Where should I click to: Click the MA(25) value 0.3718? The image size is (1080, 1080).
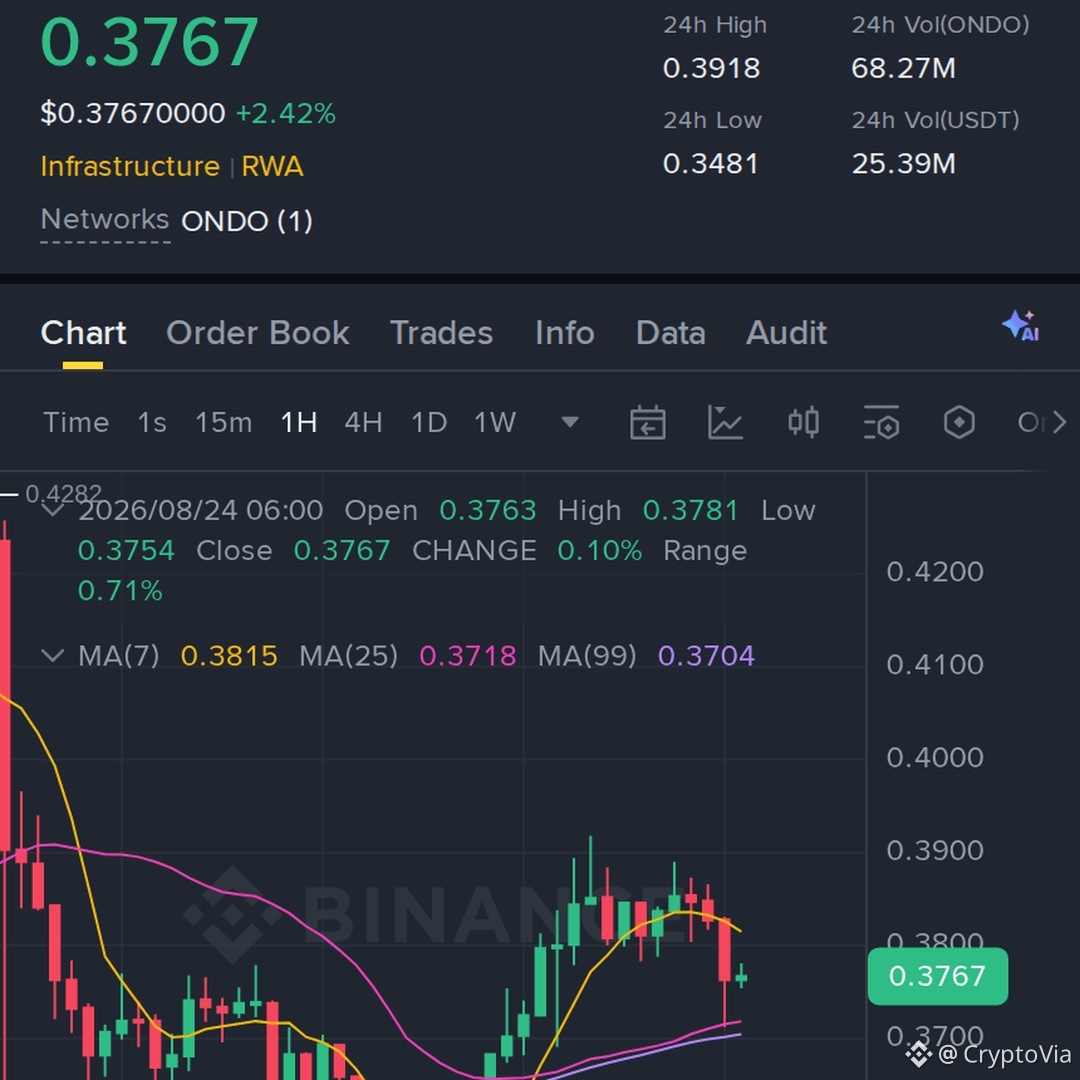[468, 656]
